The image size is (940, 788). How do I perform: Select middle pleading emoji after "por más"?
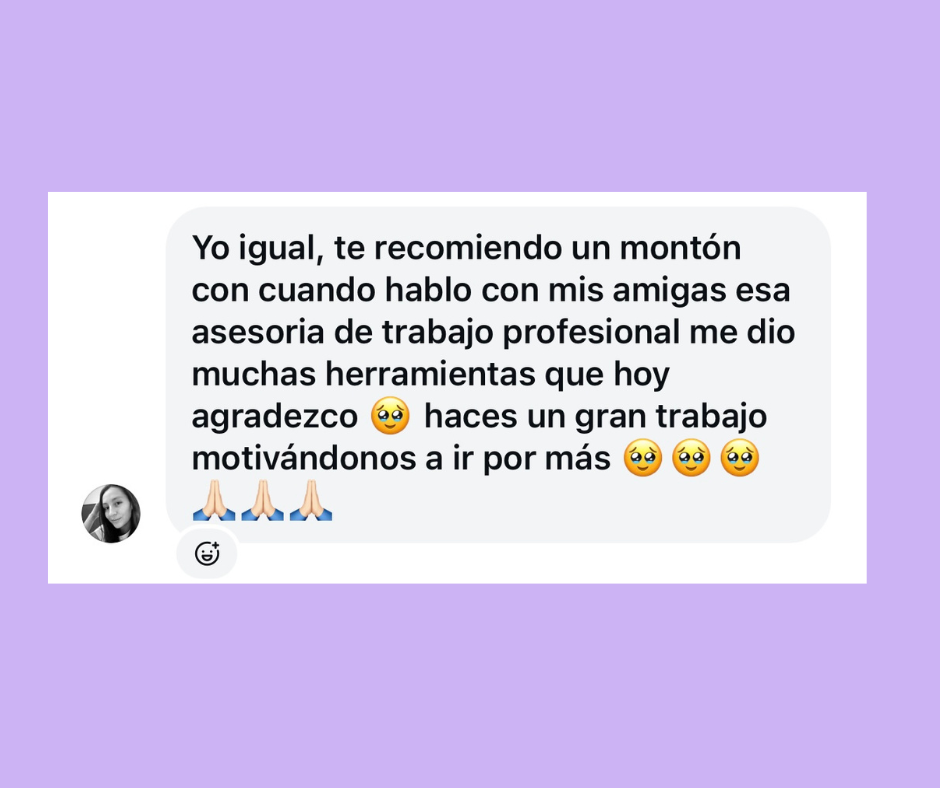point(691,458)
